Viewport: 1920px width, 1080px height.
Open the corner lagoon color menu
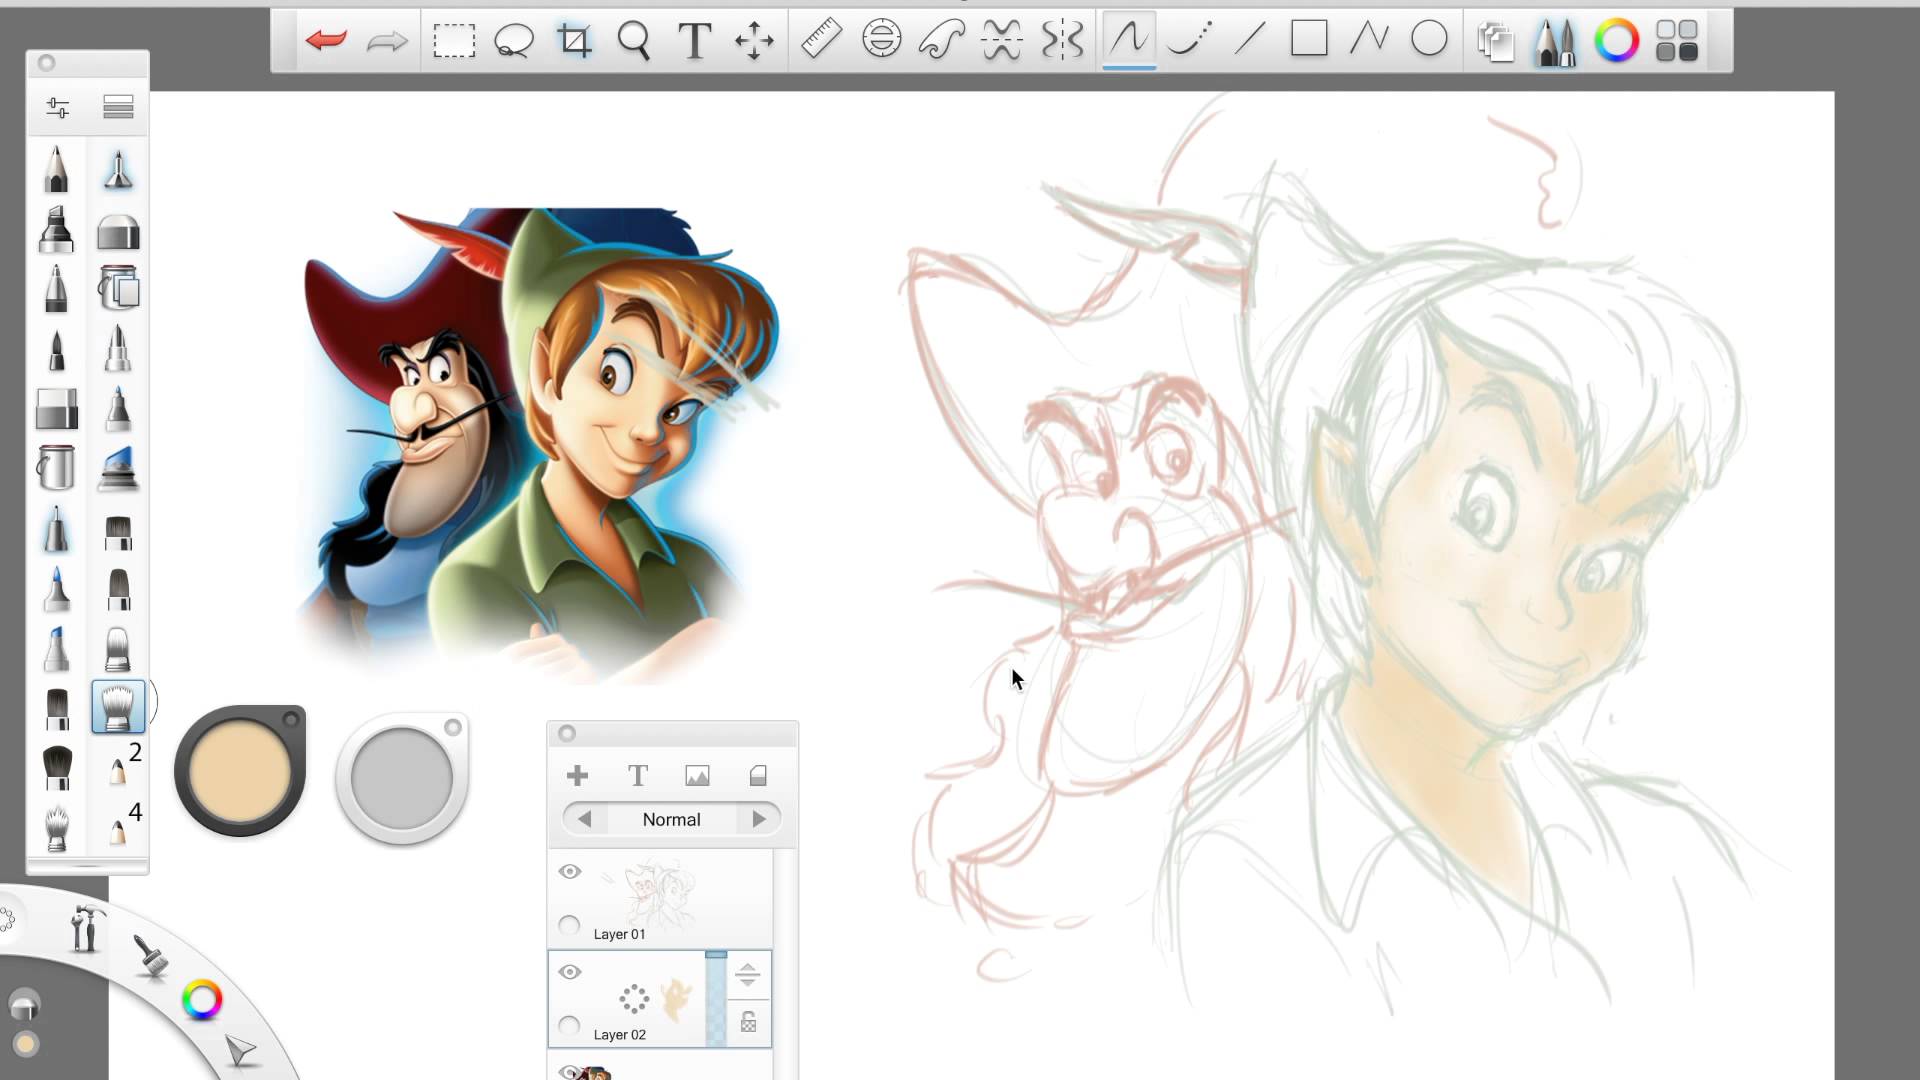pos(202,998)
